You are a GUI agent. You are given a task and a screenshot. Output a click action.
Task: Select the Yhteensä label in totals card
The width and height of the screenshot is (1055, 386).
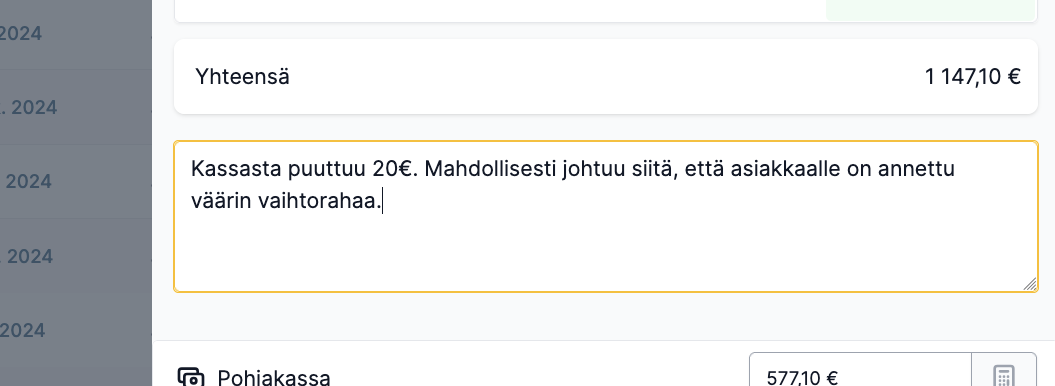pyautogui.click(x=242, y=77)
